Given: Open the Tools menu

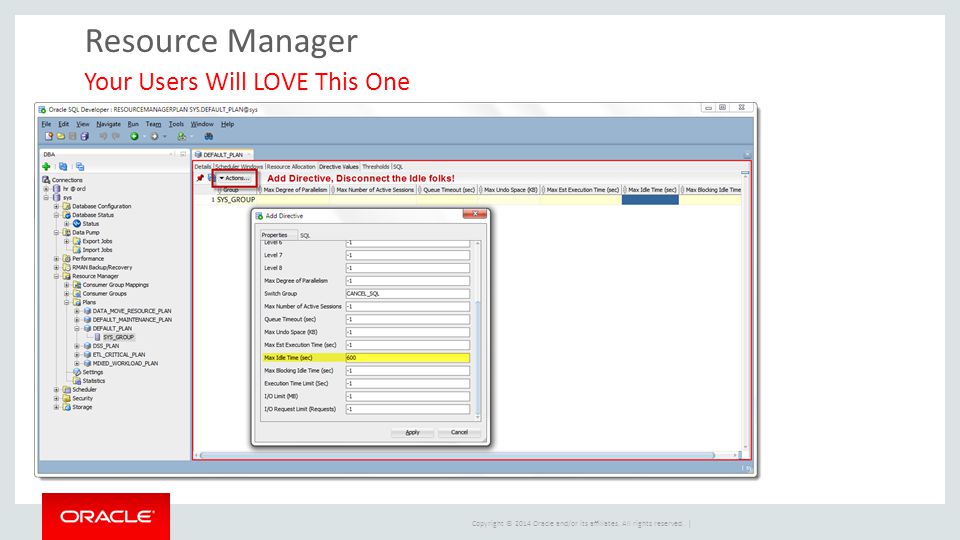Looking at the screenshot, I should click(176, 124).
